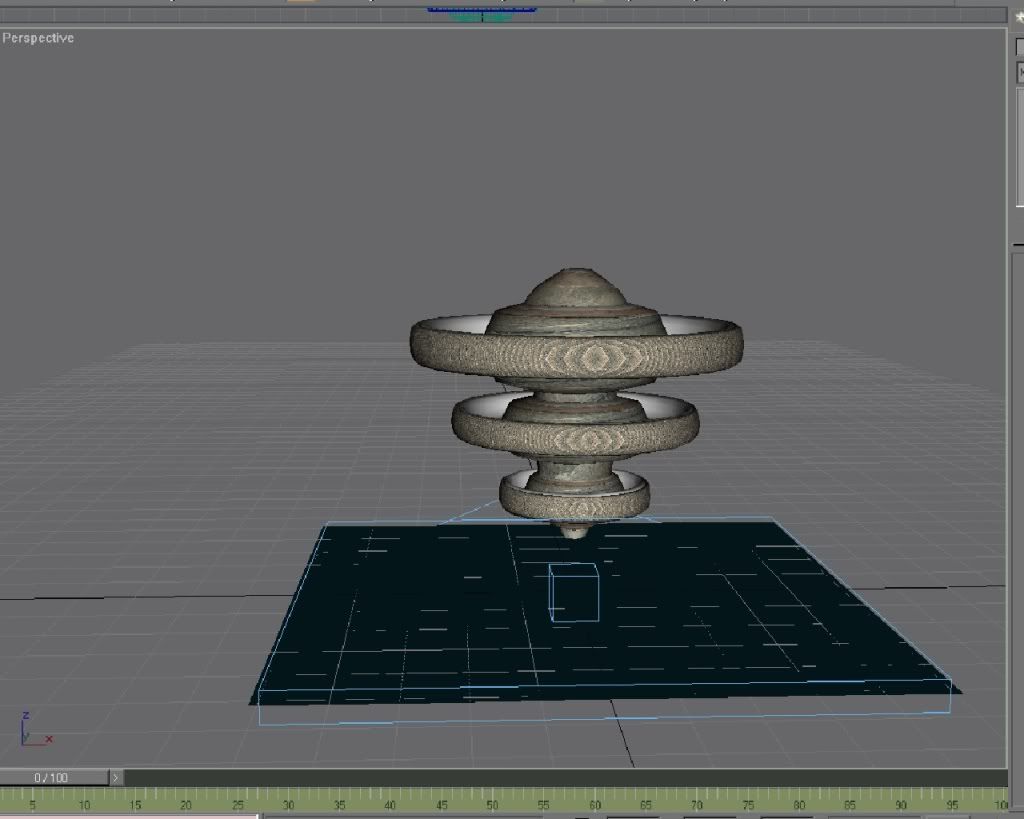Click the pointed tip of the top
This screenshot has height=819, width=1024.
point(573,530)
